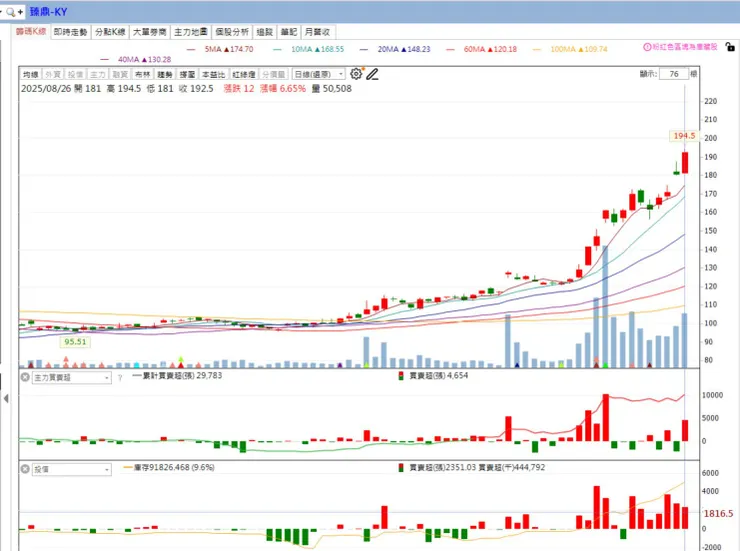740x551 pixels.
Task: Toggle 趨勢 trend overlay
Action: [165, 75]
